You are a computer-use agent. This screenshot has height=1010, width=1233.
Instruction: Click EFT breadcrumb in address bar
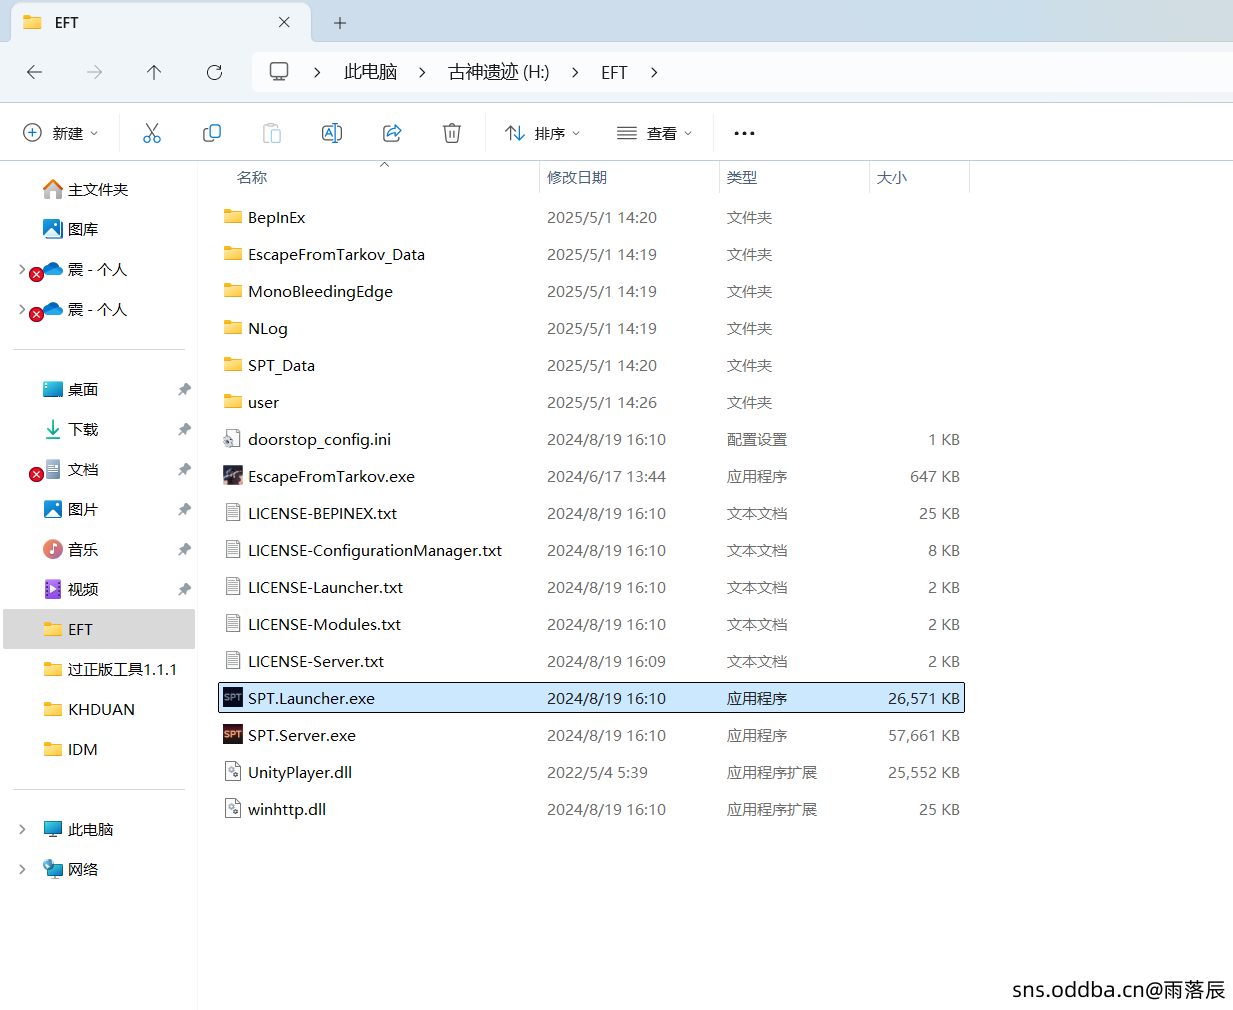[x=614, y=72]
